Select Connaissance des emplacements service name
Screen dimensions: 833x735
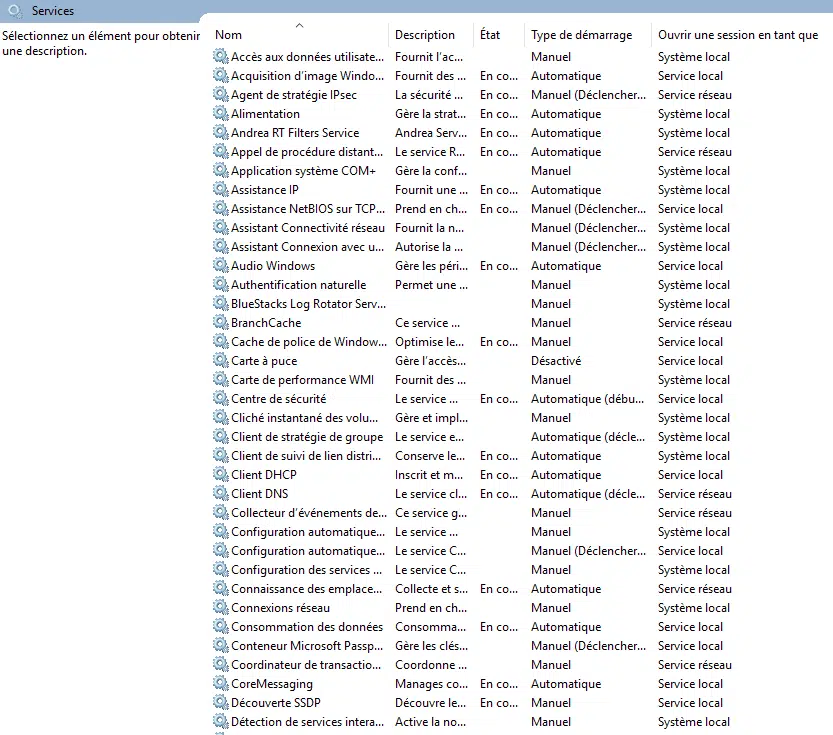tap(307, 589)
